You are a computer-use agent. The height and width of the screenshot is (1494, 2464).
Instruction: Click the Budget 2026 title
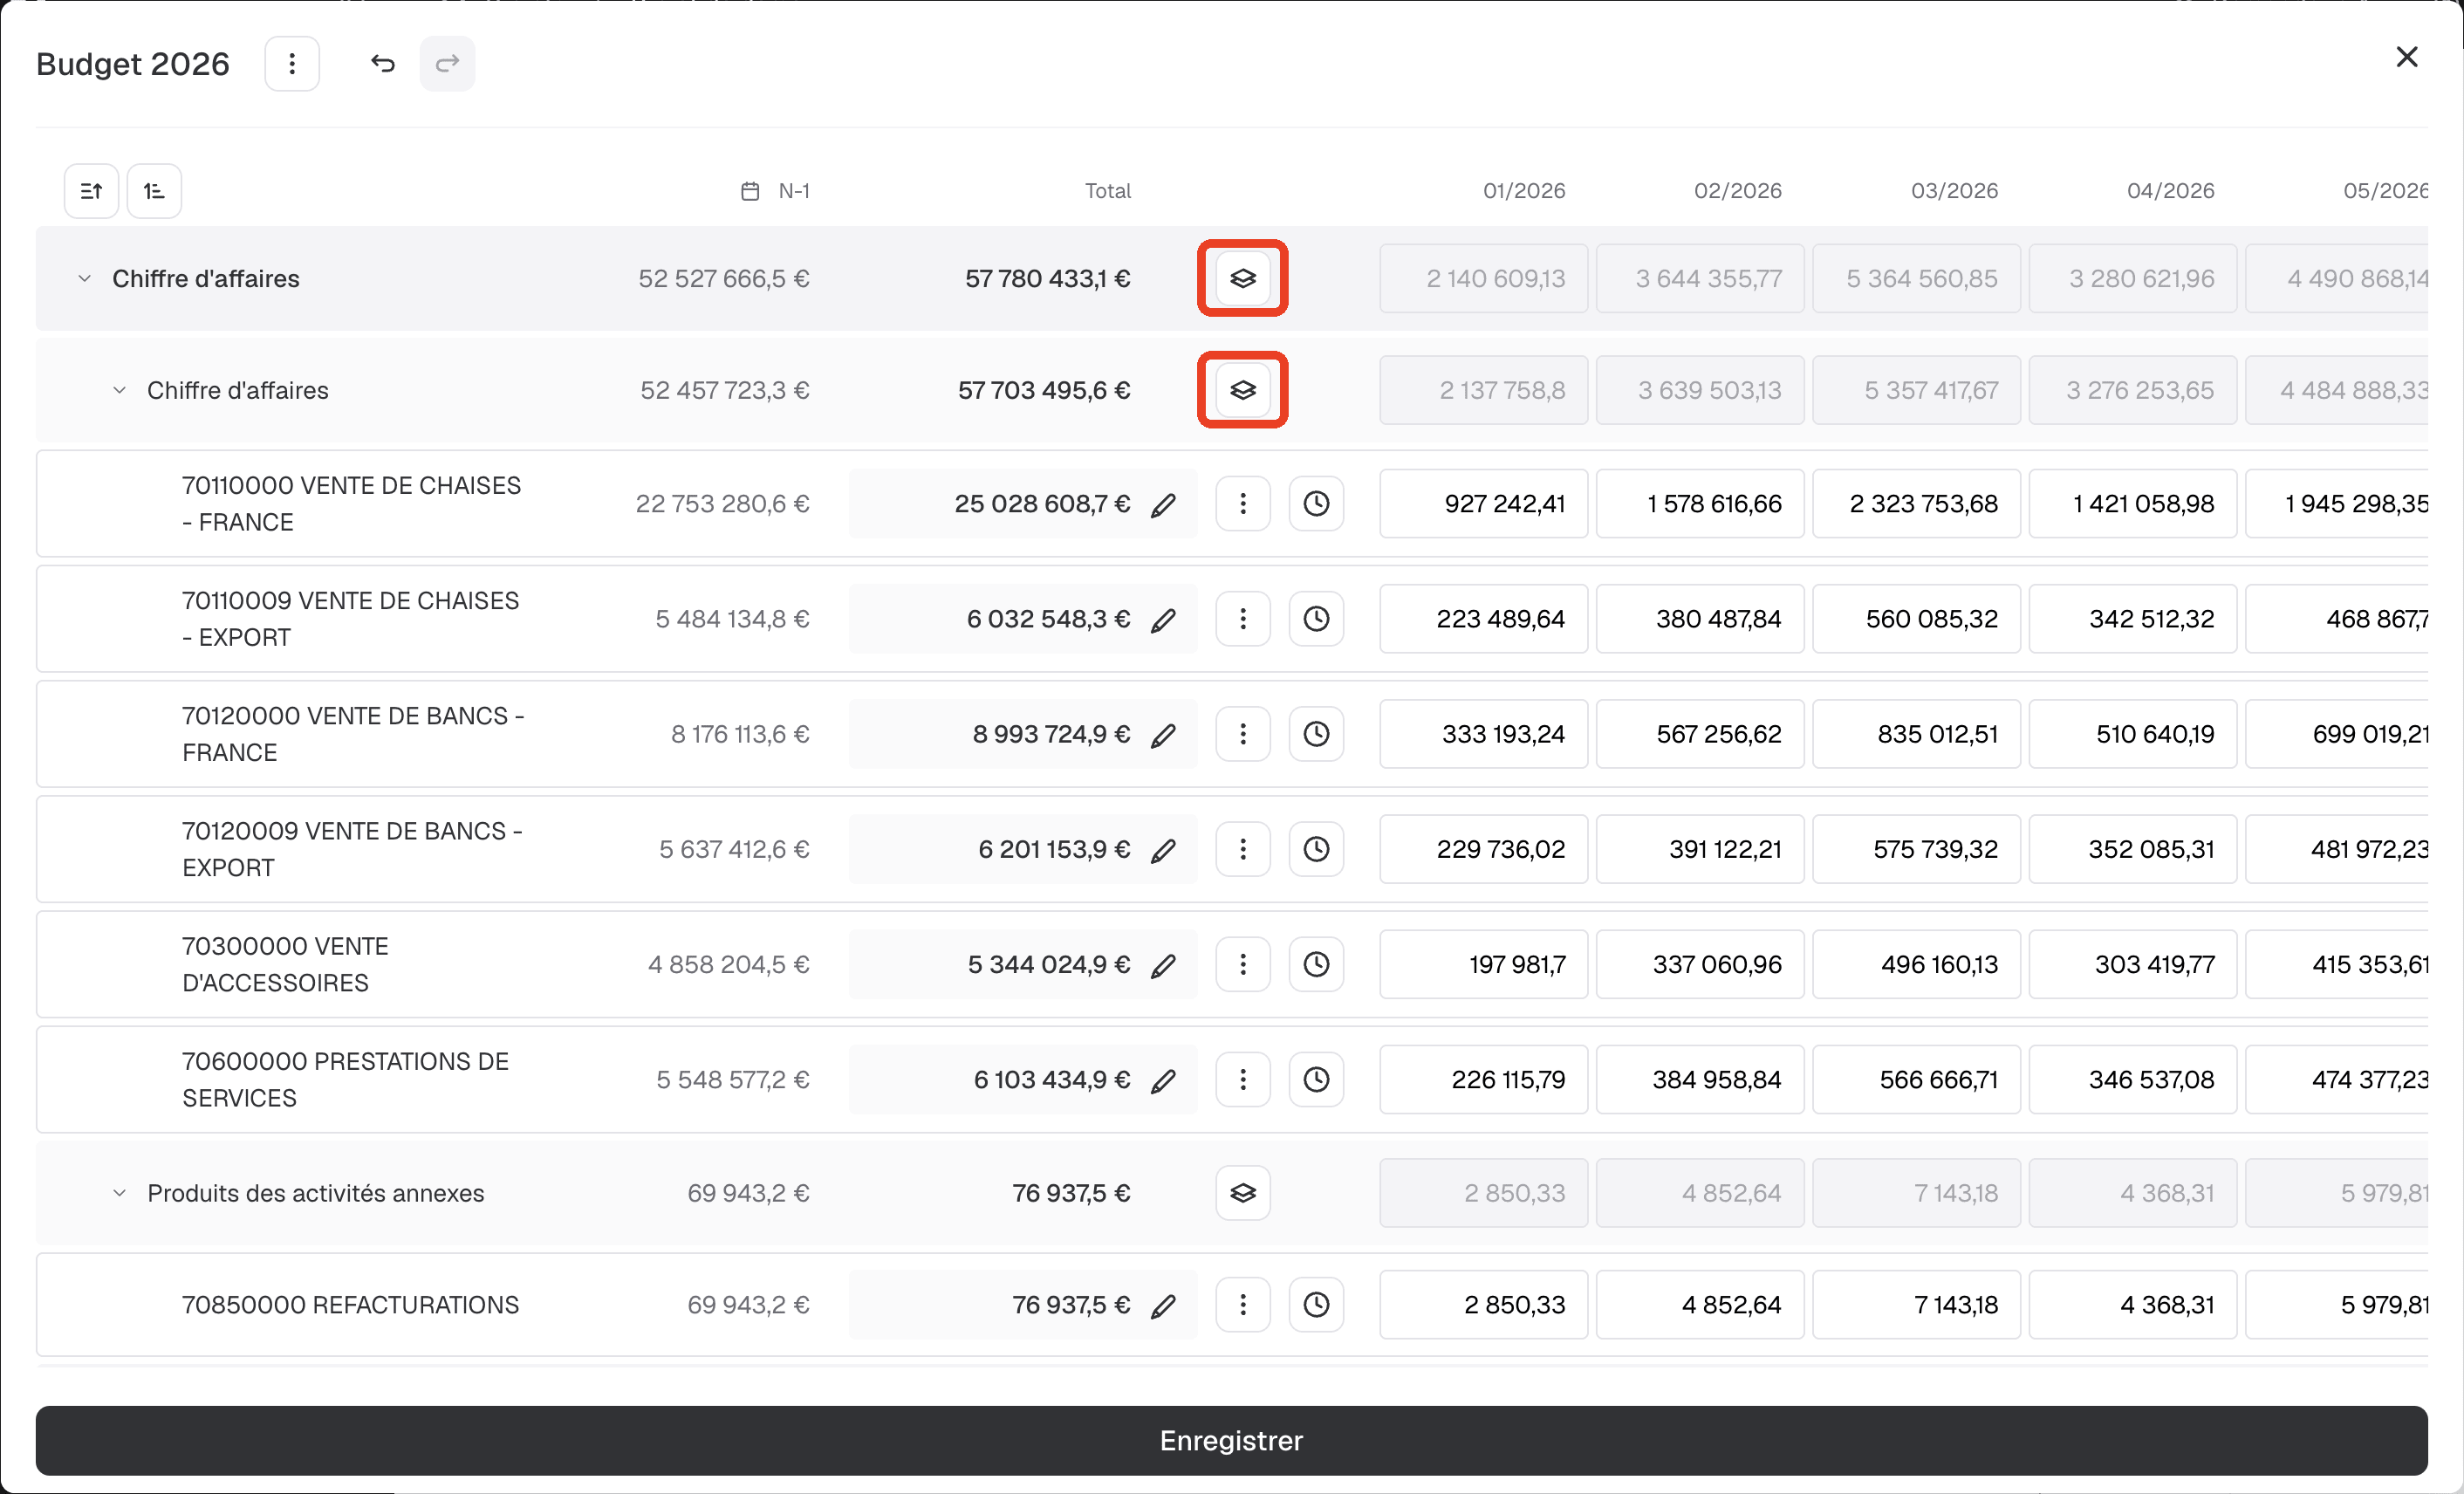[x=133, y=64]
